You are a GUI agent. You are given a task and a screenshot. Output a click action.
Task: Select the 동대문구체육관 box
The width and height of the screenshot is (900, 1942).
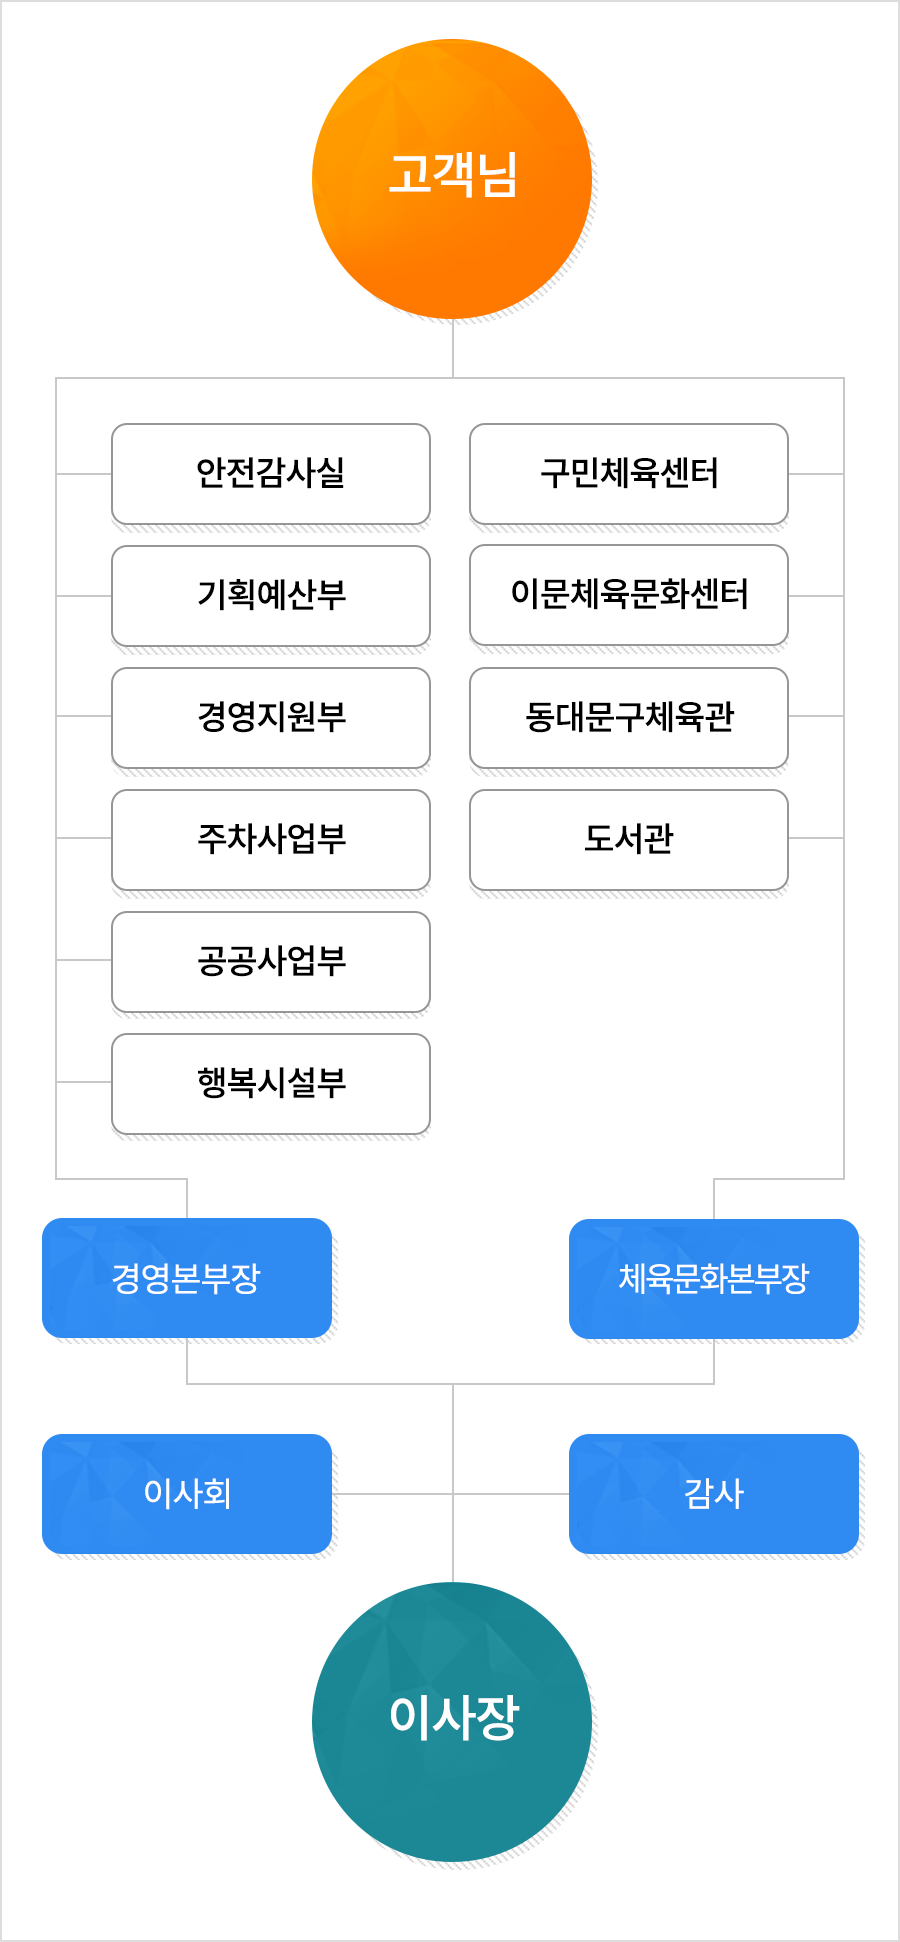(629, 717)
